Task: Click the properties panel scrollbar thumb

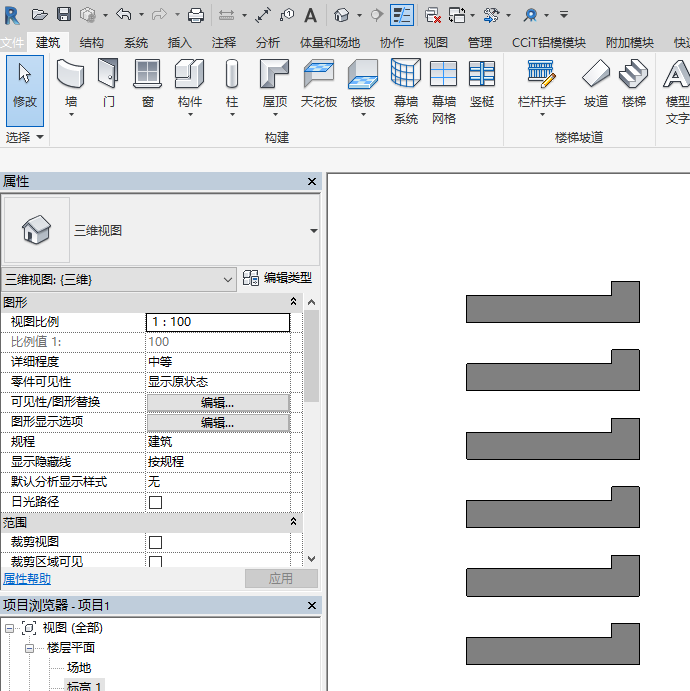Action: (312, 356)
